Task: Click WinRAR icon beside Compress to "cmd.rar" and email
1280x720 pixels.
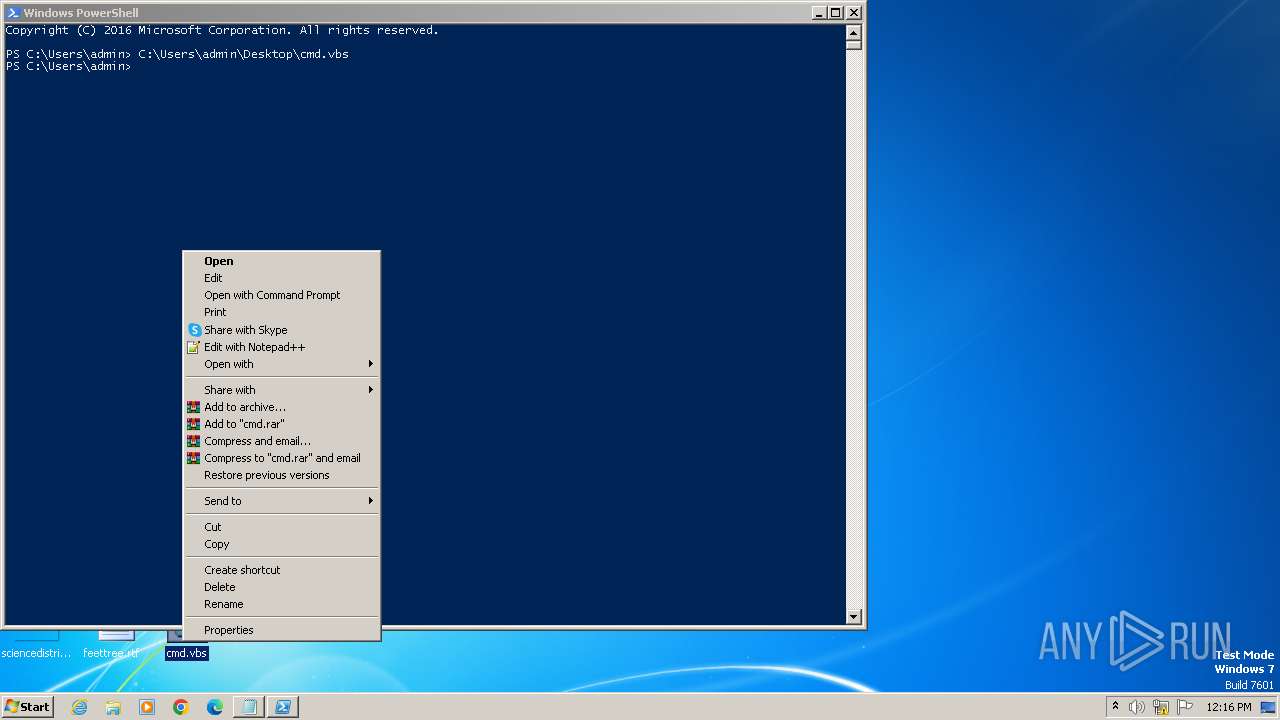Action: 194,458
